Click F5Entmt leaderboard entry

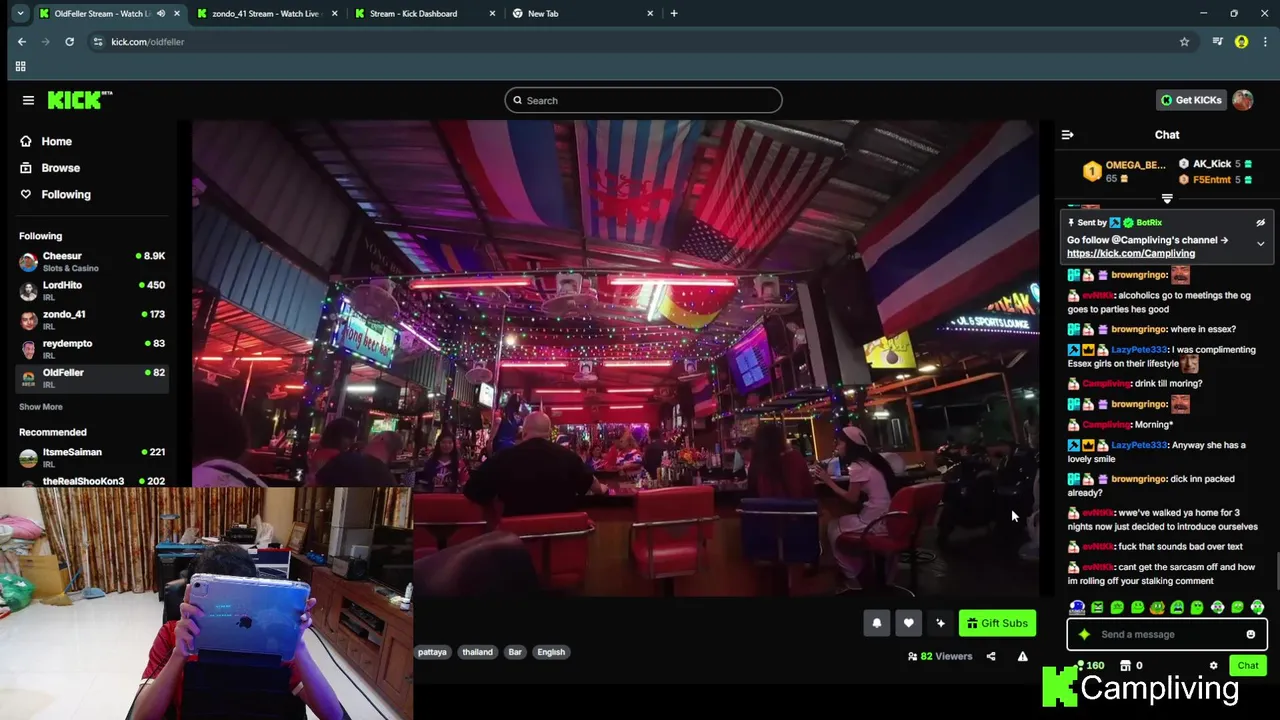(1215, 180)
